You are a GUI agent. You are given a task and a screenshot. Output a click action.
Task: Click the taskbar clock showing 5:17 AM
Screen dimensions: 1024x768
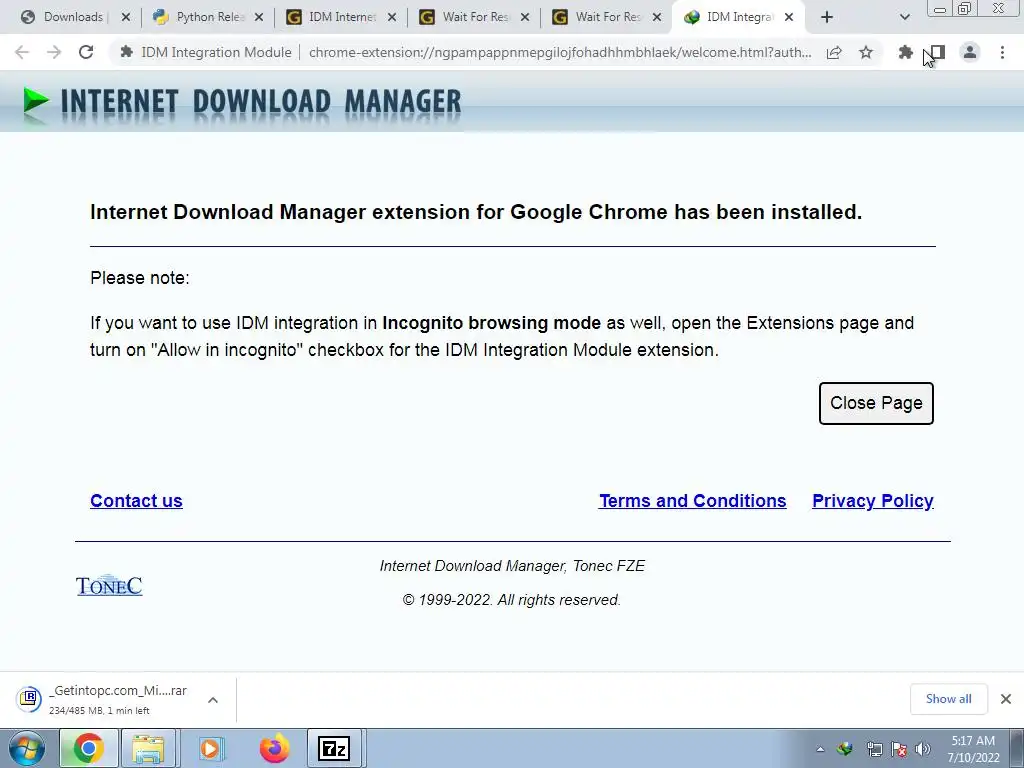pos(973,749)
